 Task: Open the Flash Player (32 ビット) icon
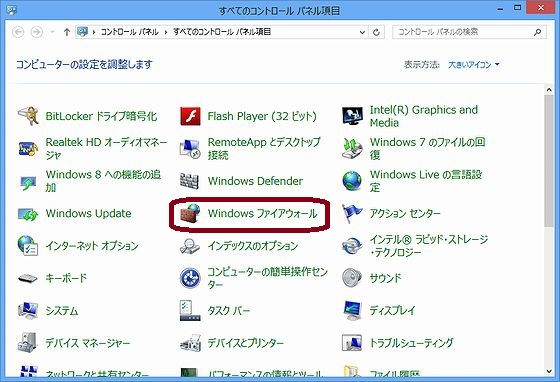coord(190,116)
